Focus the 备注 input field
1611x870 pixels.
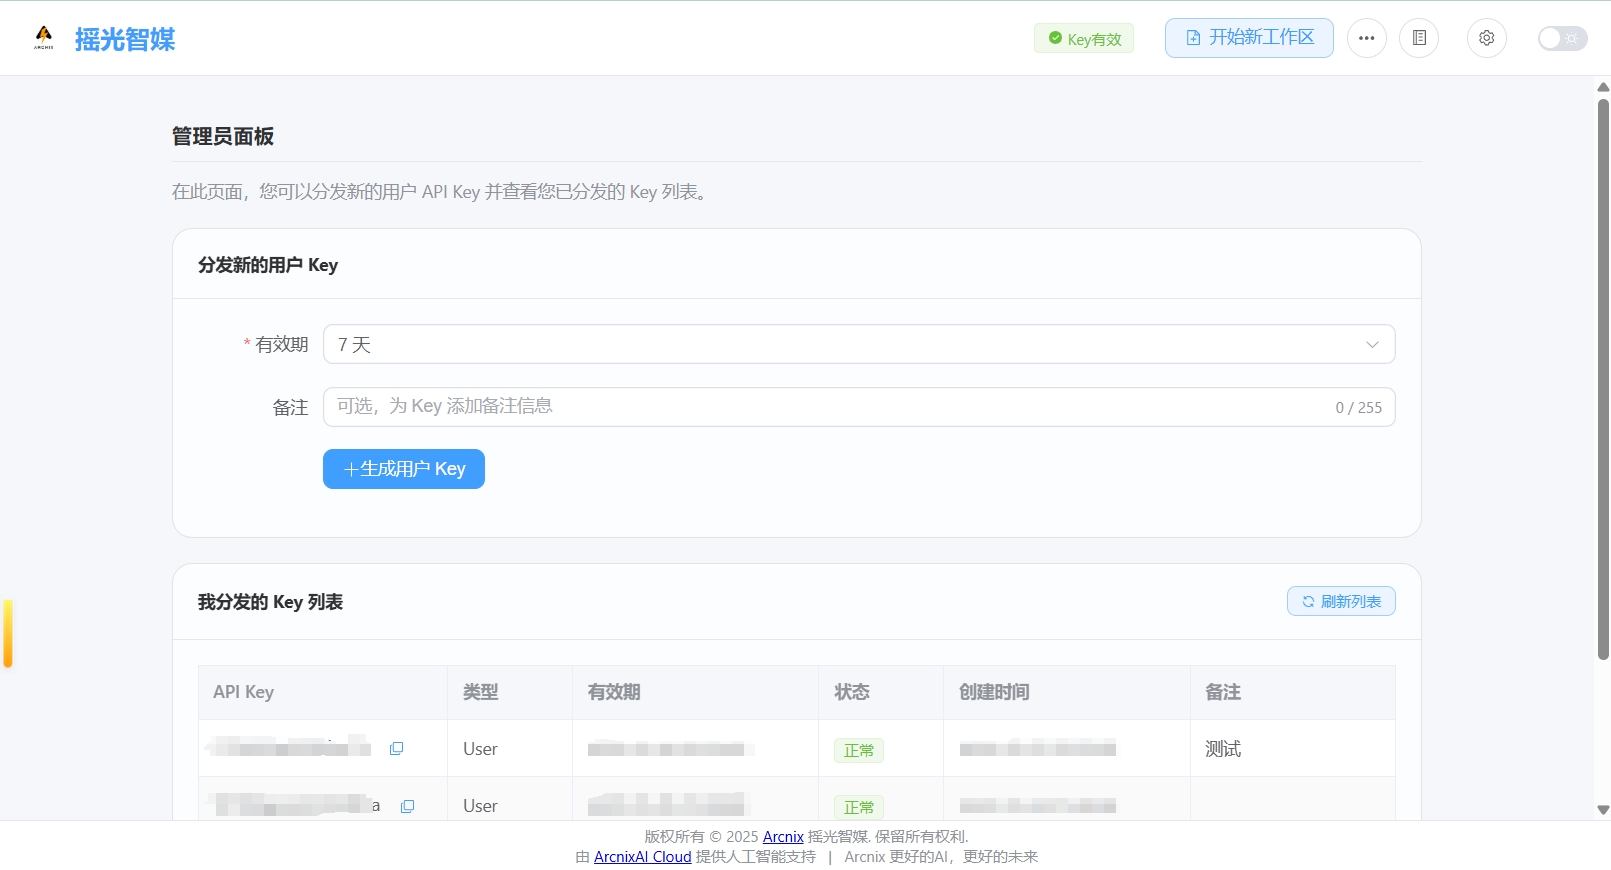click(x=830, y=407)
